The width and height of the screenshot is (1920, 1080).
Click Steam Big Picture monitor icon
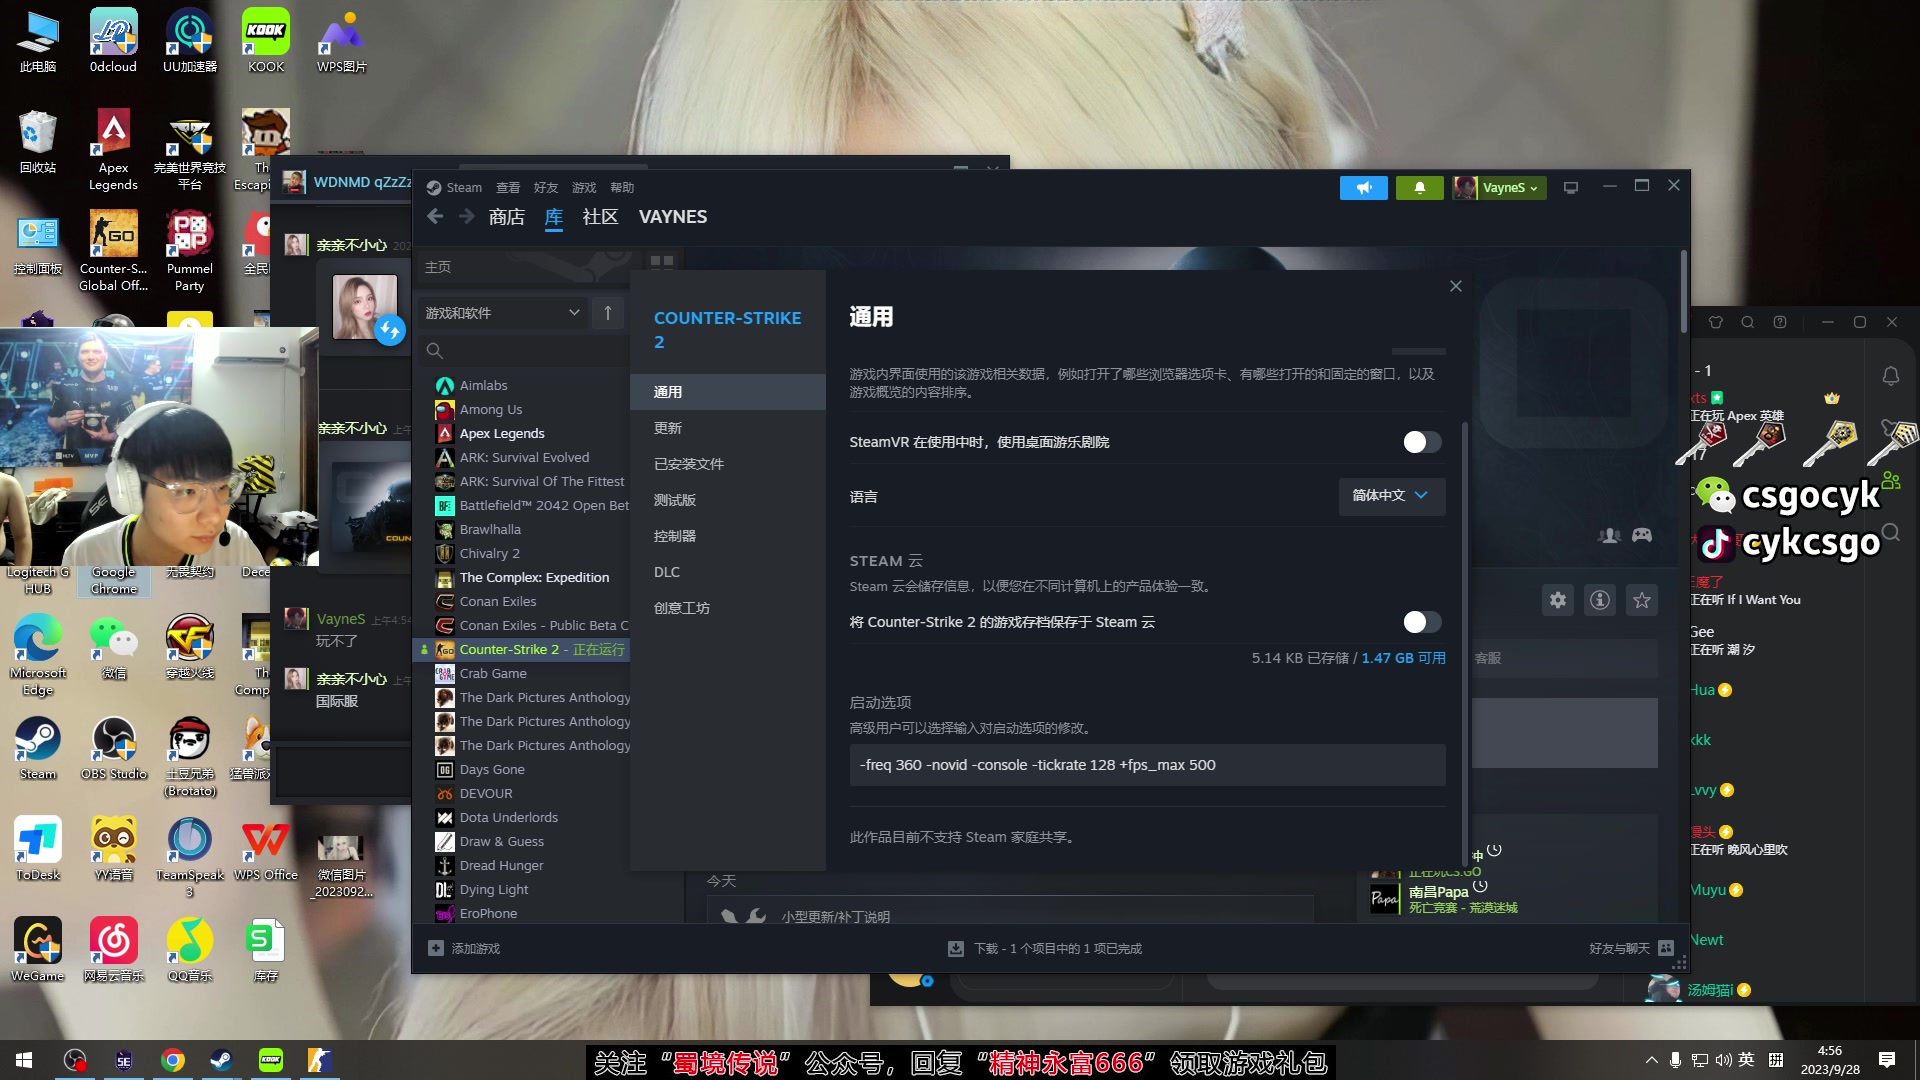(1571, 188)
